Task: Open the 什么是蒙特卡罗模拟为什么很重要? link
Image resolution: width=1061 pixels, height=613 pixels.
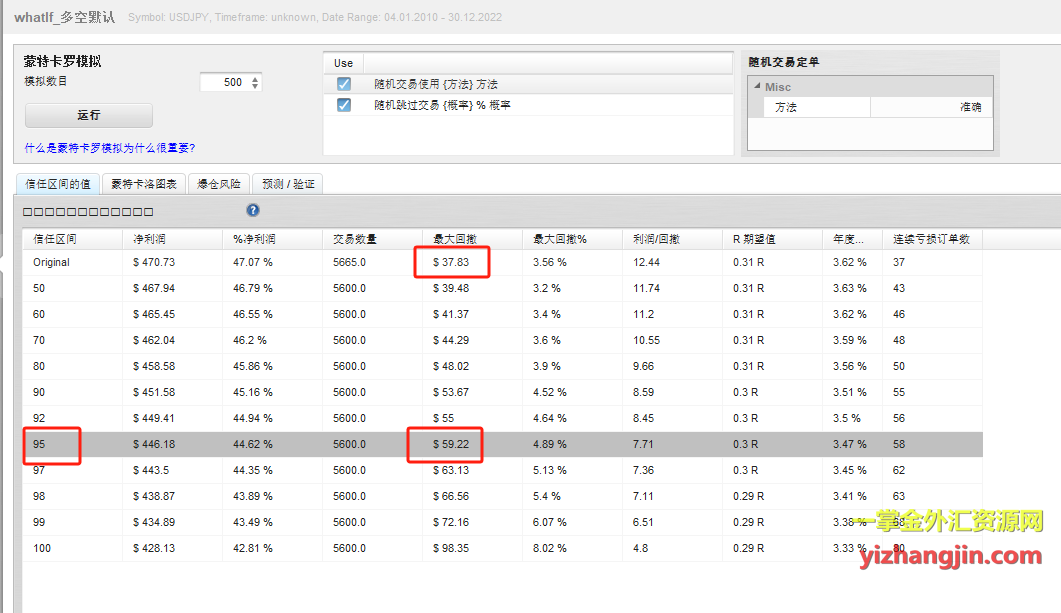Action: (x=110, y=147)
